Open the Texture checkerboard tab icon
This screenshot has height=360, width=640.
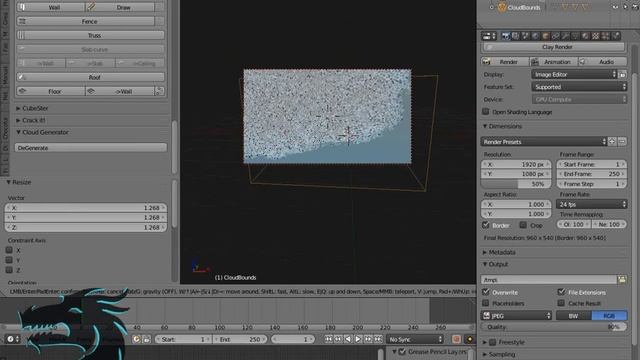(x=596, y=36)
